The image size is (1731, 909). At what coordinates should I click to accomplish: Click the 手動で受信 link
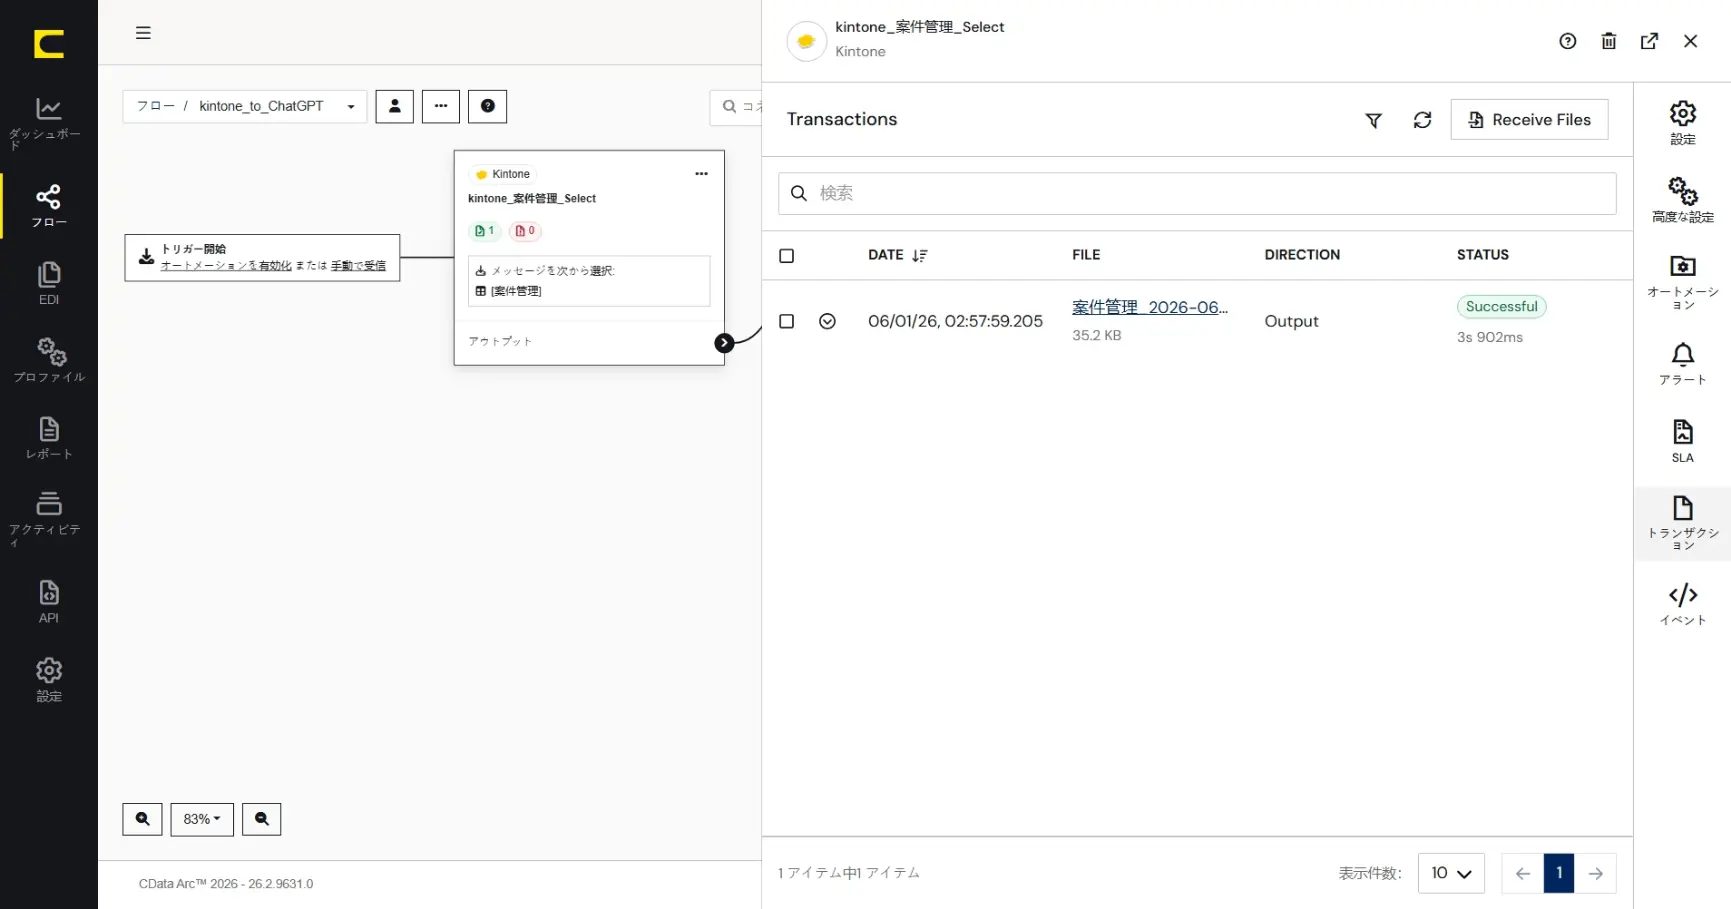pyautogui.click(x=358, y=266)
